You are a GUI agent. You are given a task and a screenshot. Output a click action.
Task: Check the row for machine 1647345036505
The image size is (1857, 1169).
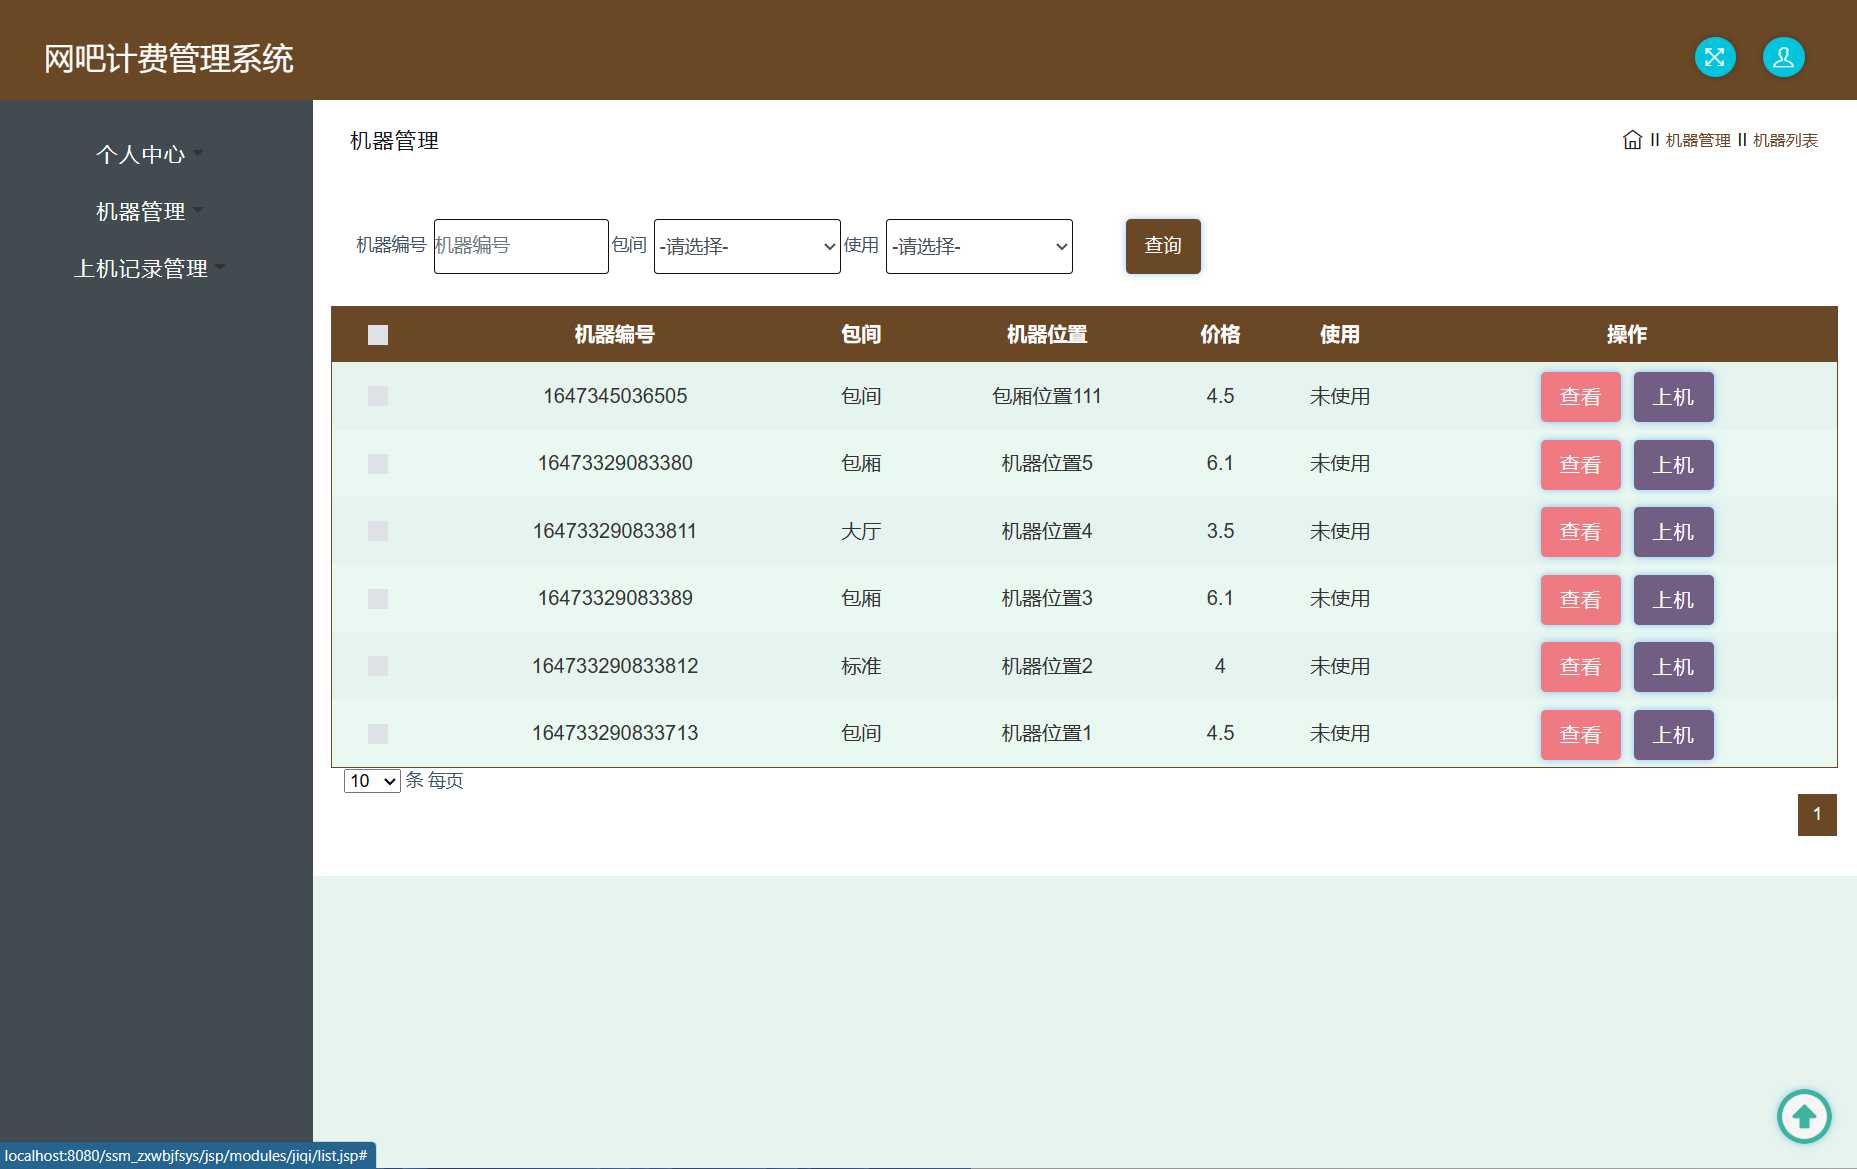[378, 396]
